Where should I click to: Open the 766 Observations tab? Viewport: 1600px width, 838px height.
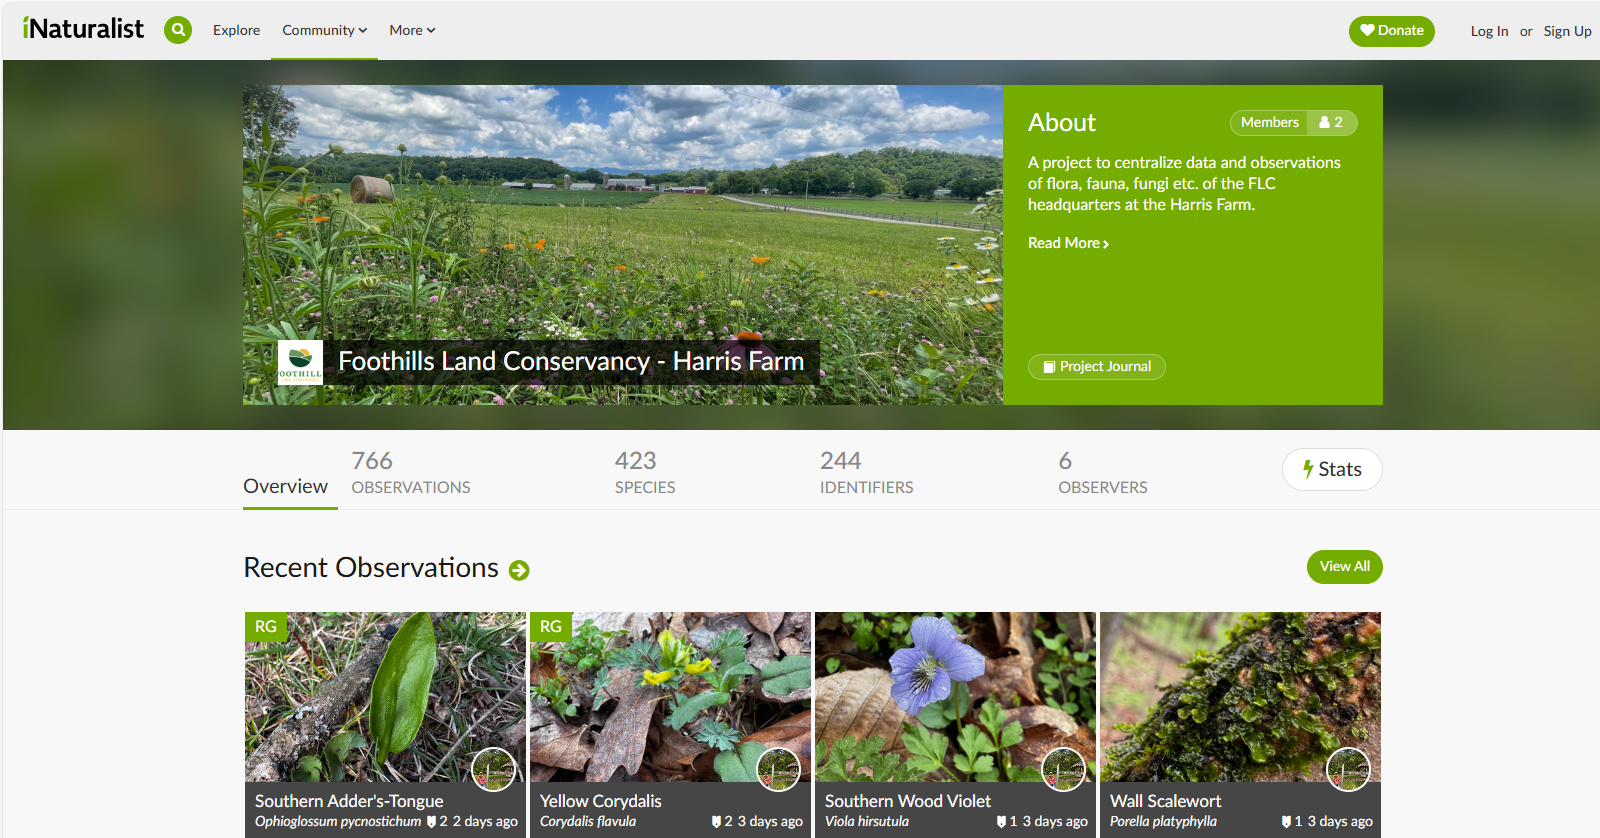coord(411,473)
